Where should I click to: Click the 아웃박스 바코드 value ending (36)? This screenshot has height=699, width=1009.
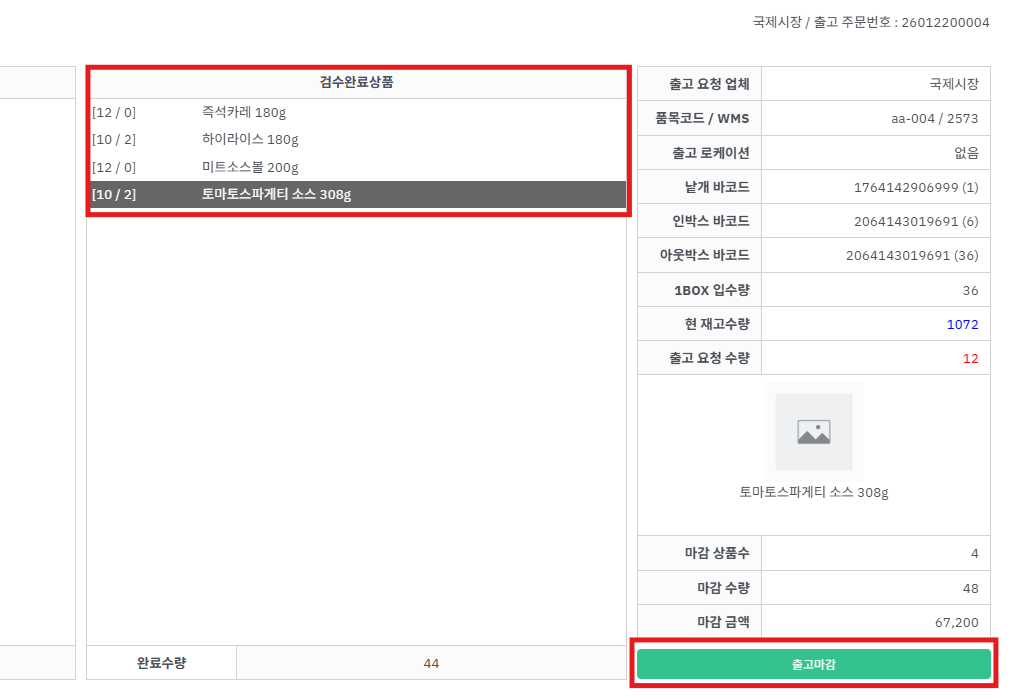911,255
